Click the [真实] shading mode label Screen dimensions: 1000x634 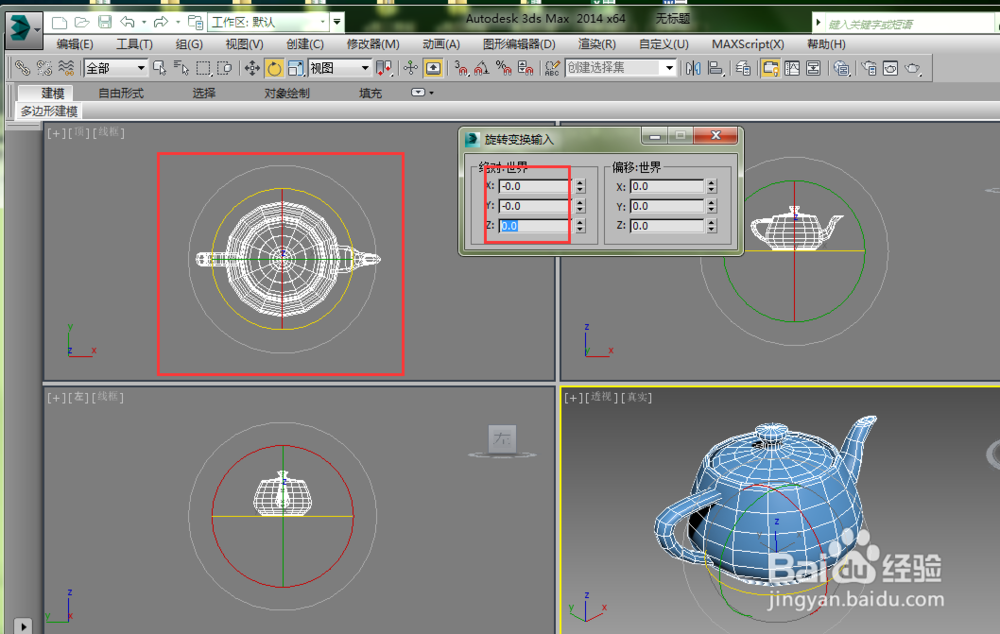pyautogui.click(x=638, y=397)
